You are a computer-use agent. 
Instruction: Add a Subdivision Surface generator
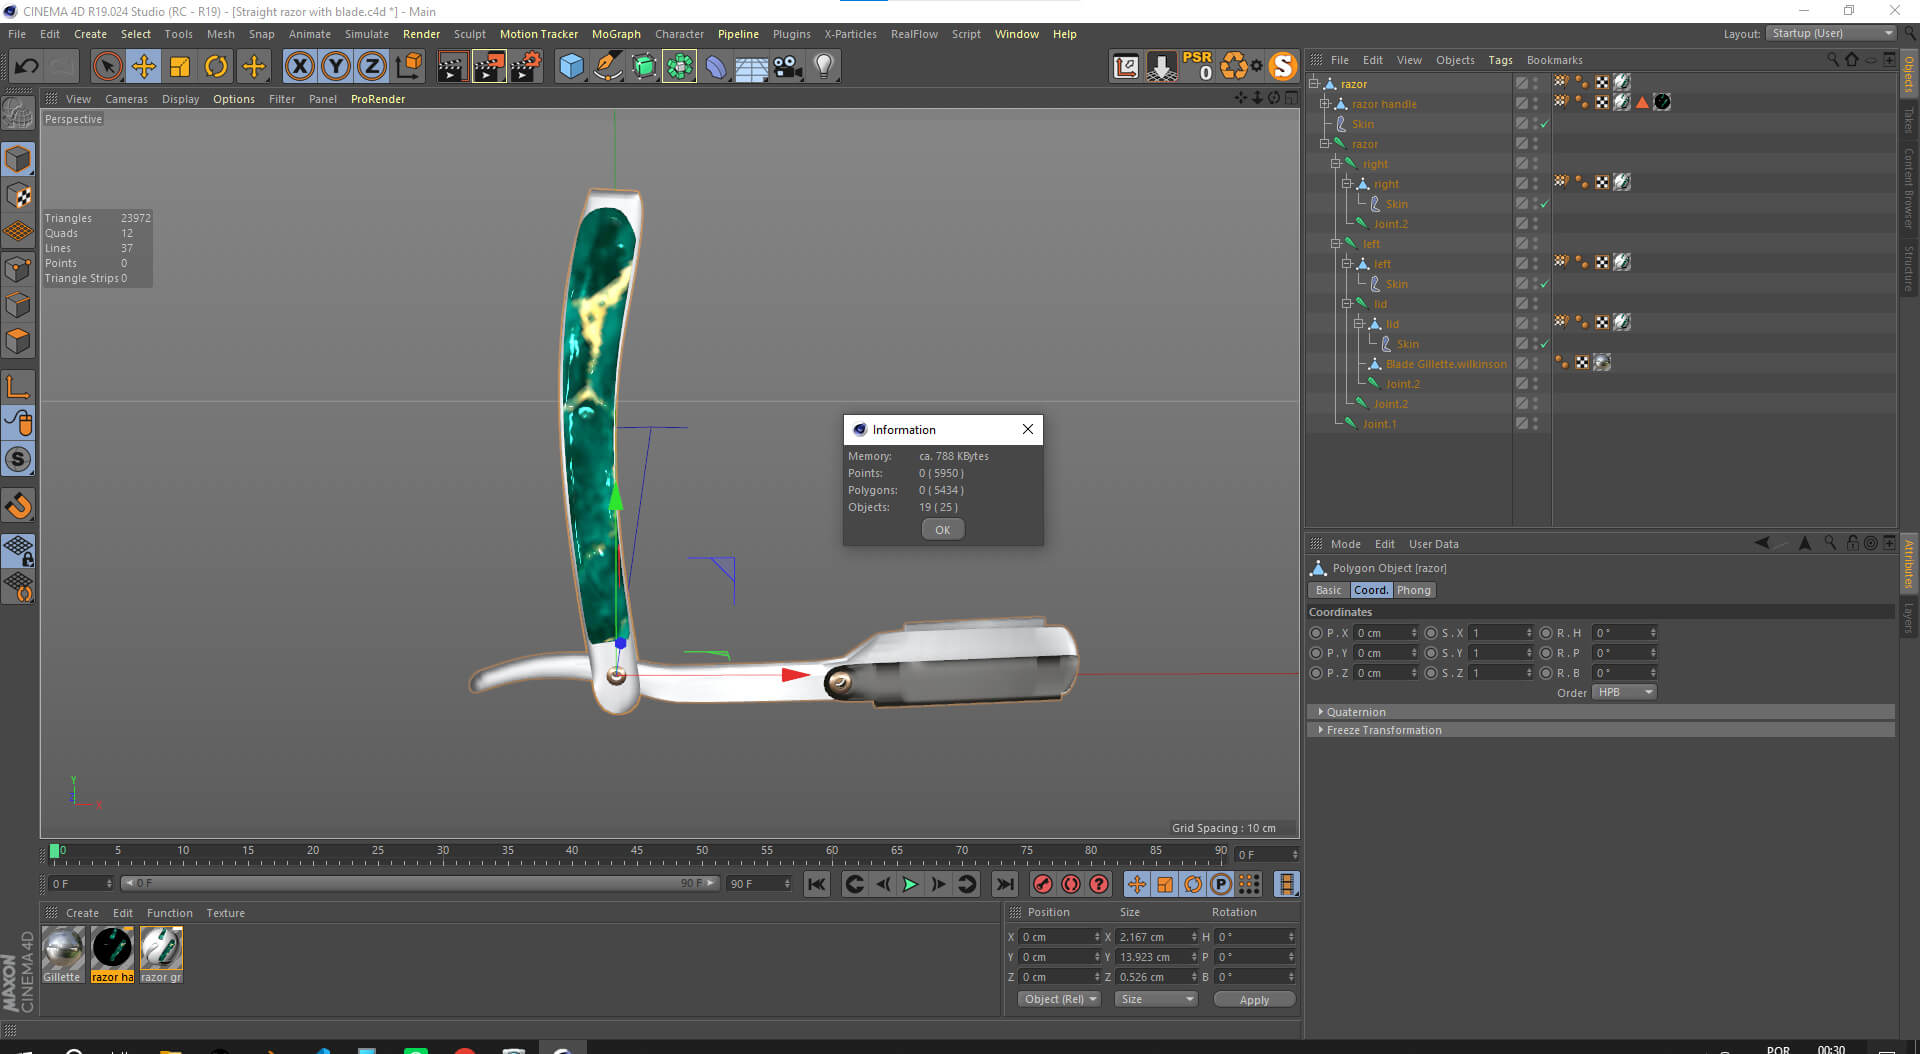click(x=644, y=67)
